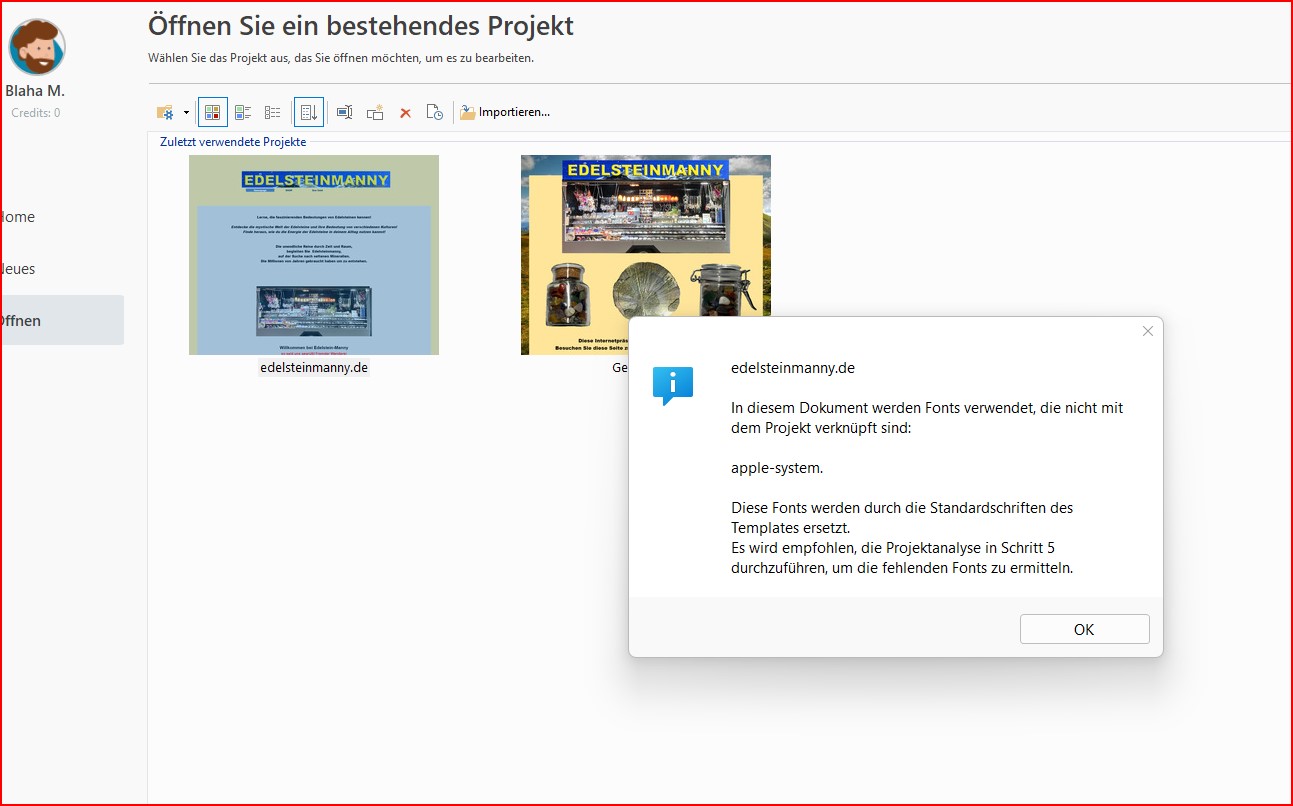Switch to the list view layout

(272, 112)
